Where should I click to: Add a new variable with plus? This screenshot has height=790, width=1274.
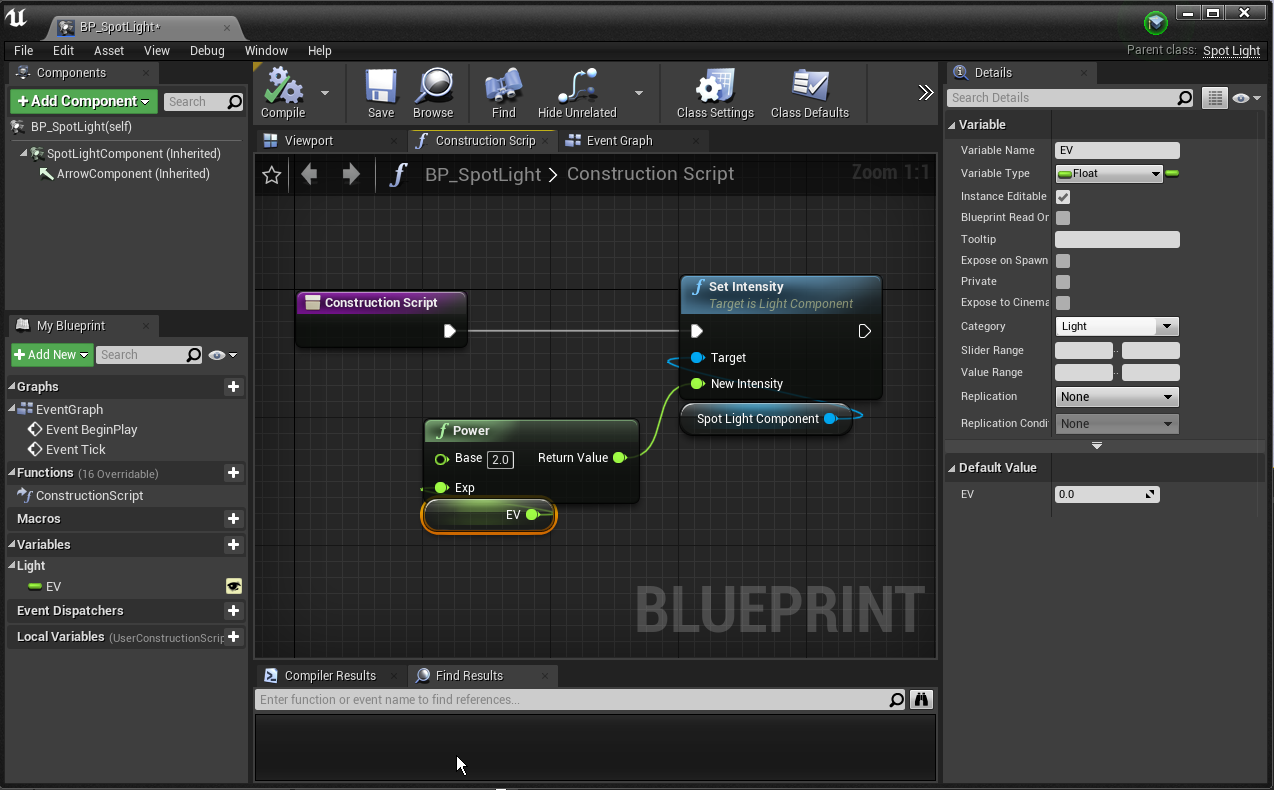point(233,545)
